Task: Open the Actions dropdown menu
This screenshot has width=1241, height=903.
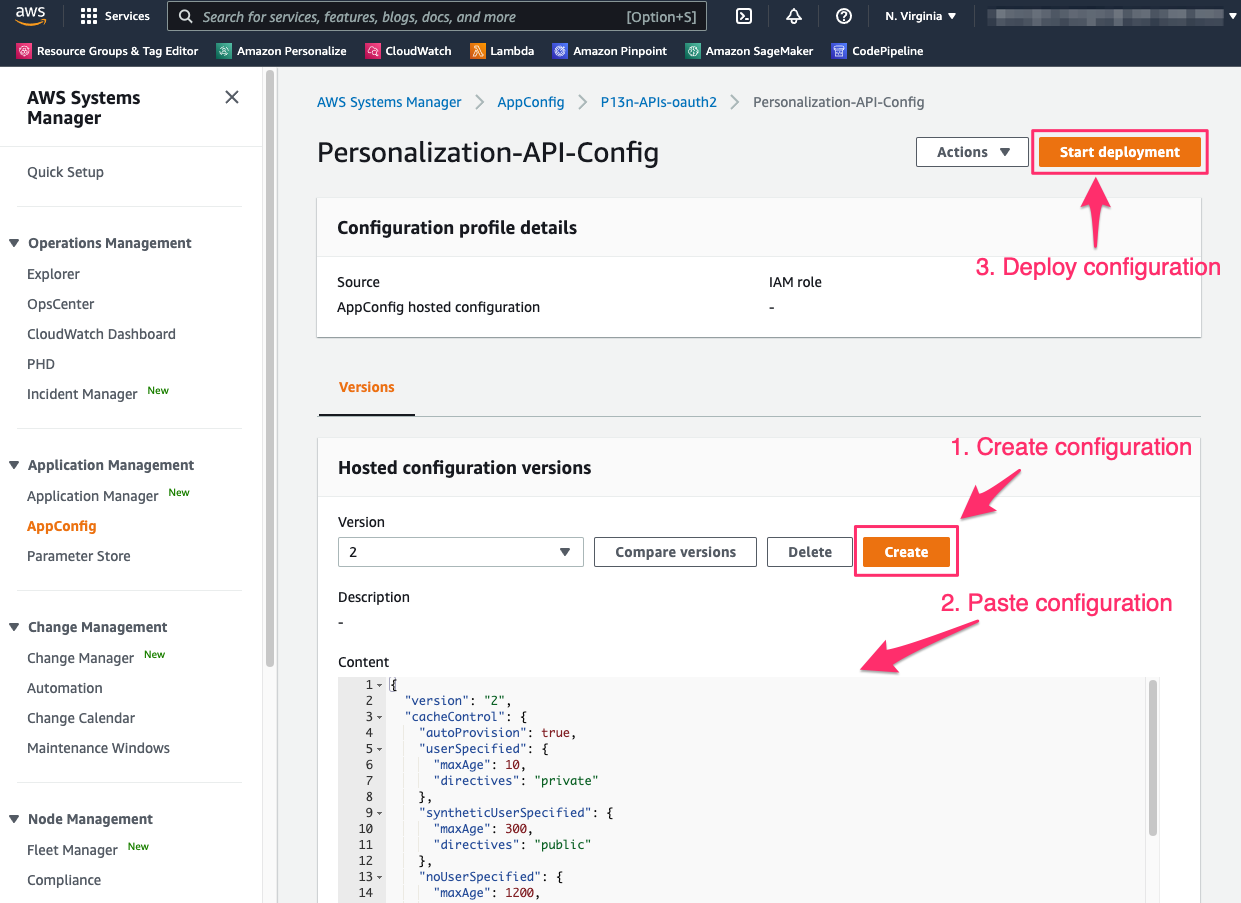Action: 972,152
